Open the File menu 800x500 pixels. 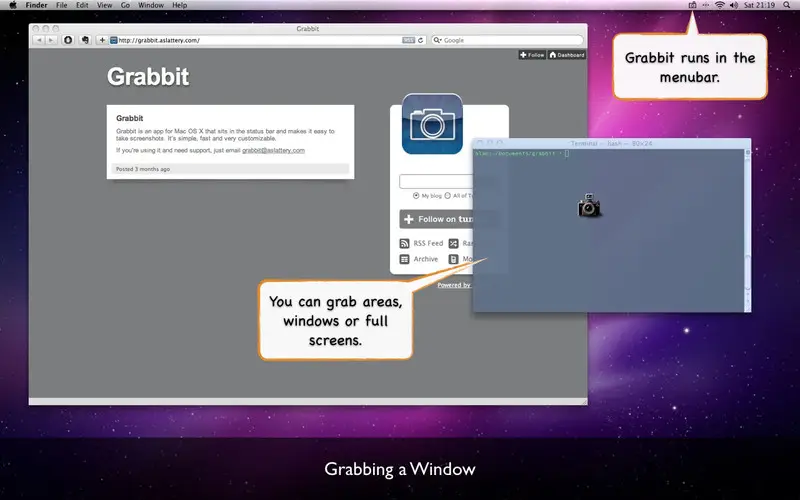click(x=62, y=5)
